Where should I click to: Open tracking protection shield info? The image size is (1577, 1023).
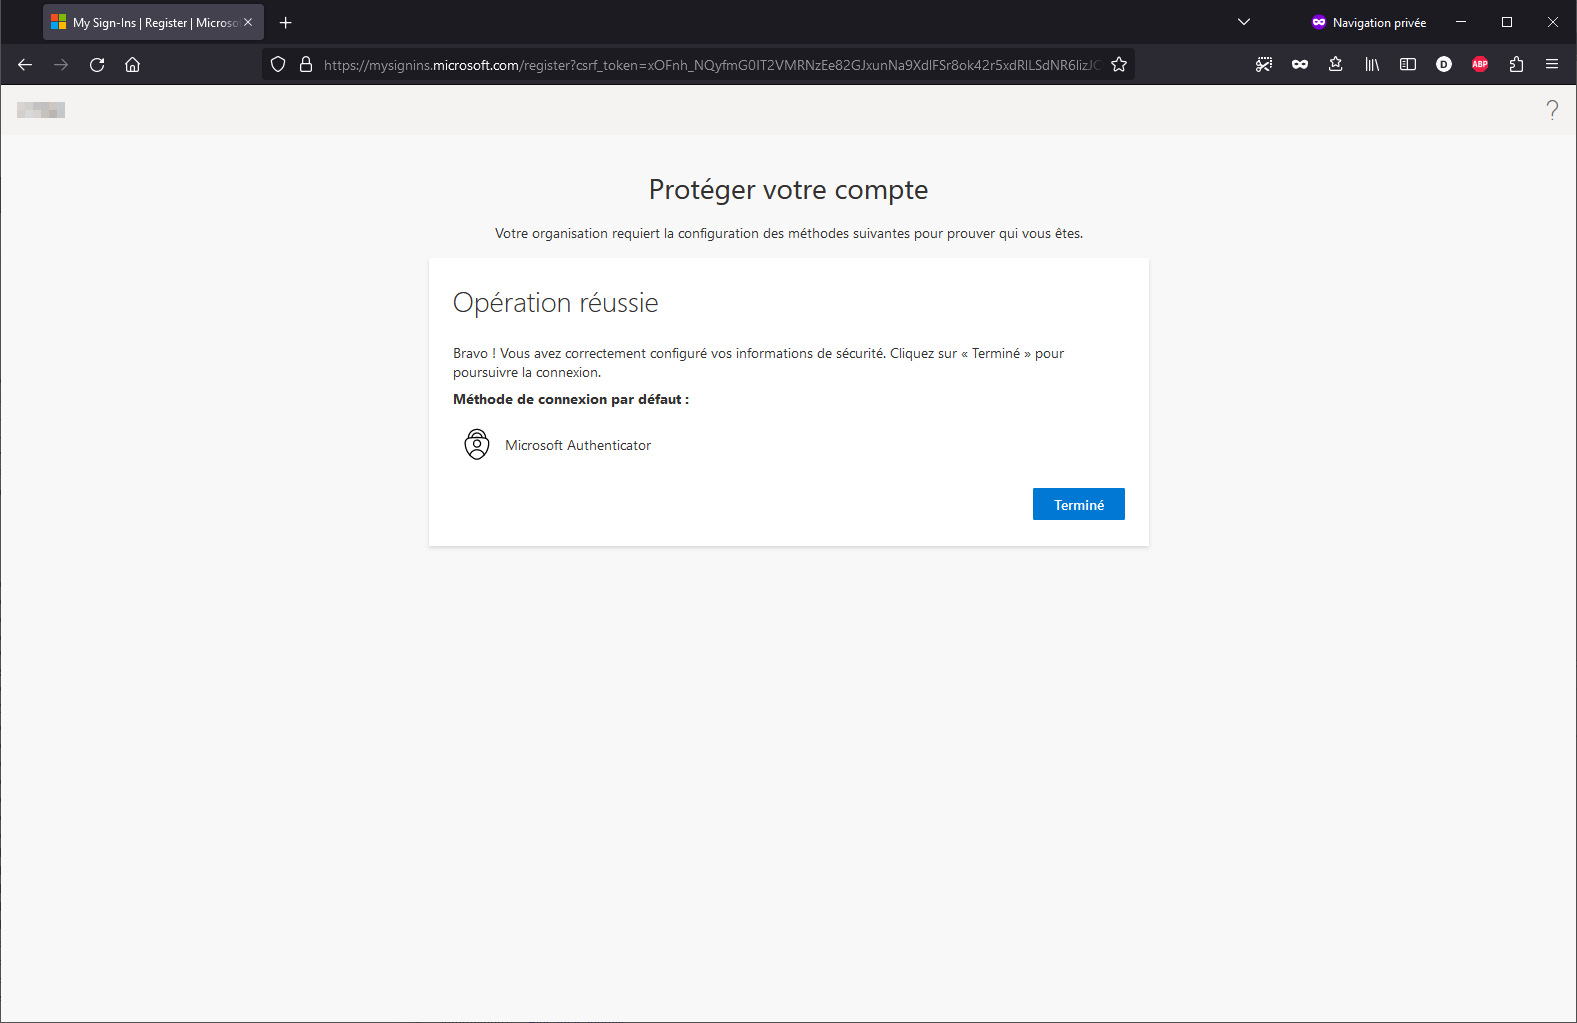pyautogui.click(x=278, y=65)
